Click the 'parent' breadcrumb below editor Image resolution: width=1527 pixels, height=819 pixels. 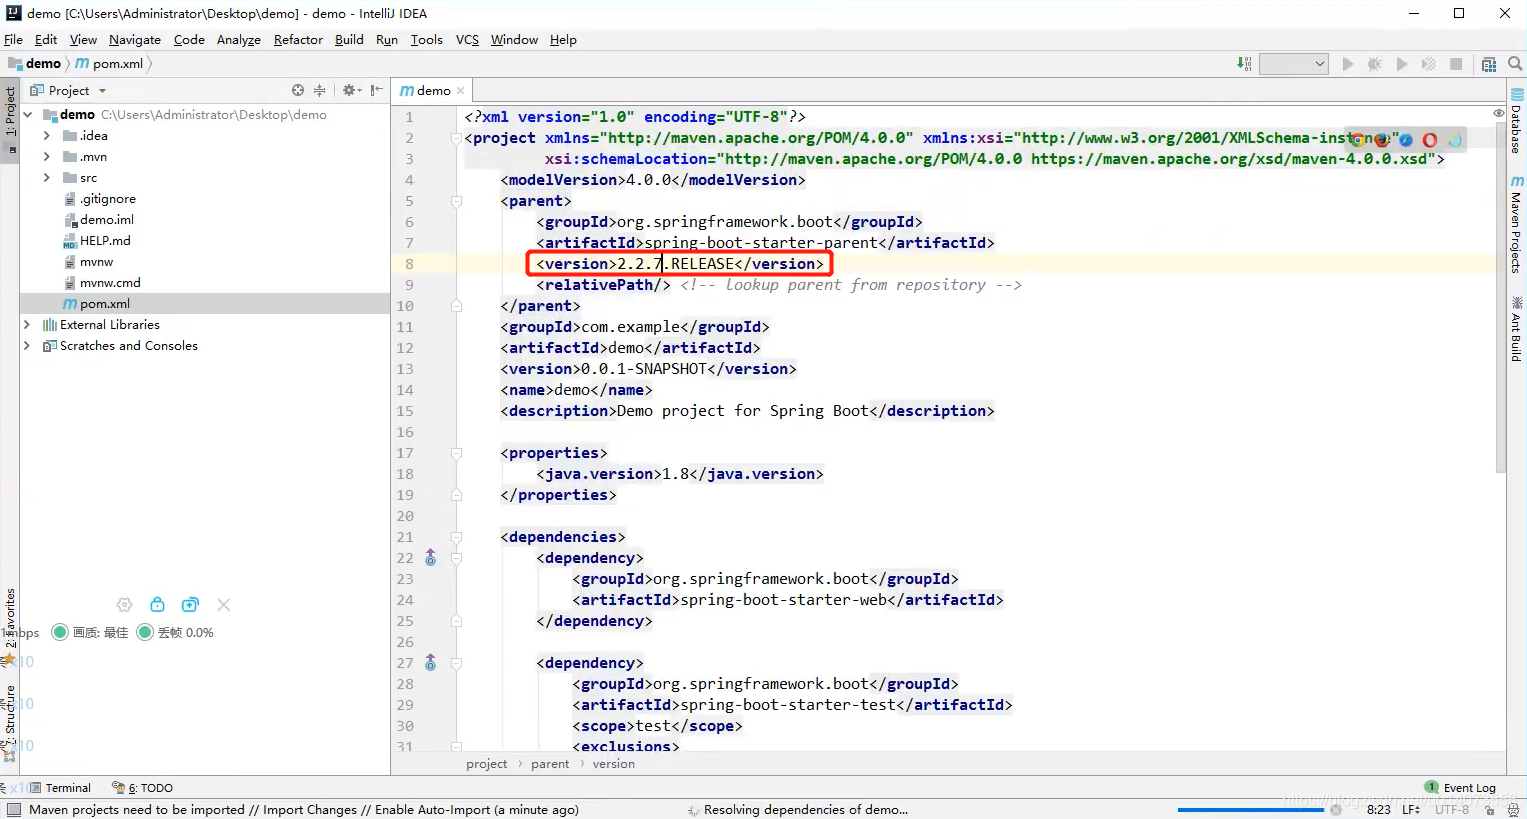[x=550, y=764]
